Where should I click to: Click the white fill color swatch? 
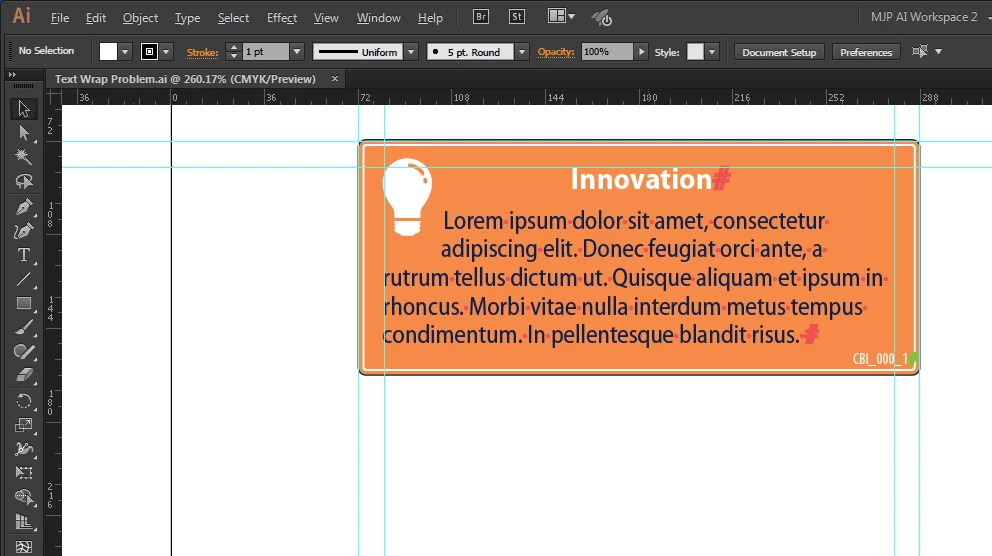tap(108, 52)
